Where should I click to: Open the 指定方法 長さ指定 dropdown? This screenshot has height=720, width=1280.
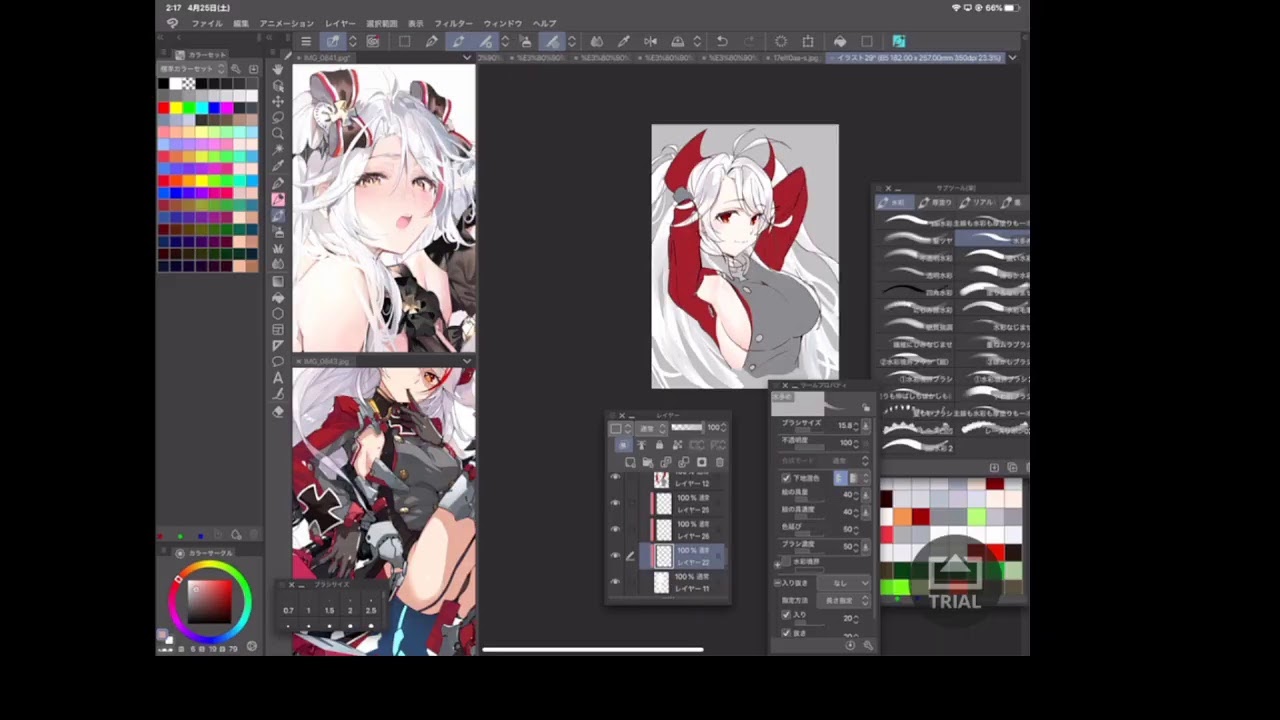click(846, 600)
